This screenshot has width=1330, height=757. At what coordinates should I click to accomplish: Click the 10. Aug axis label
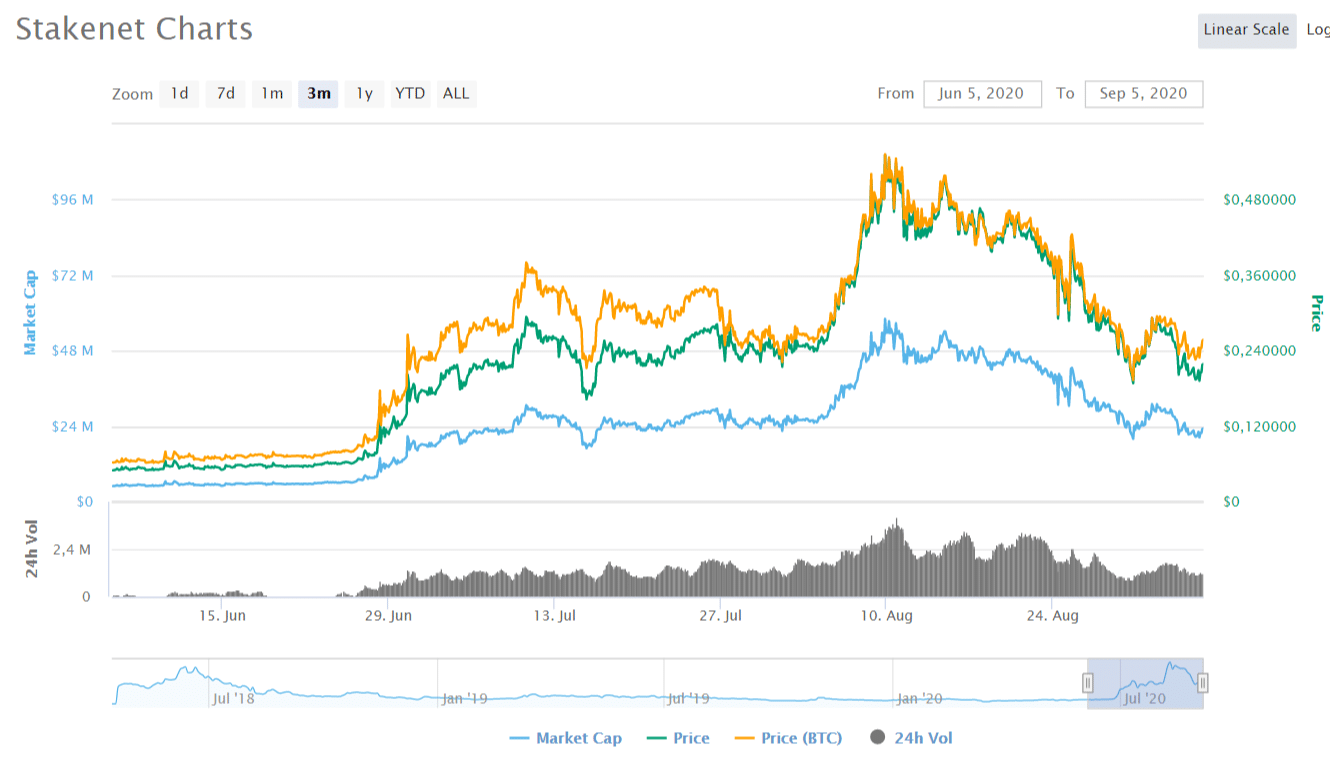[x=886, y=616]
